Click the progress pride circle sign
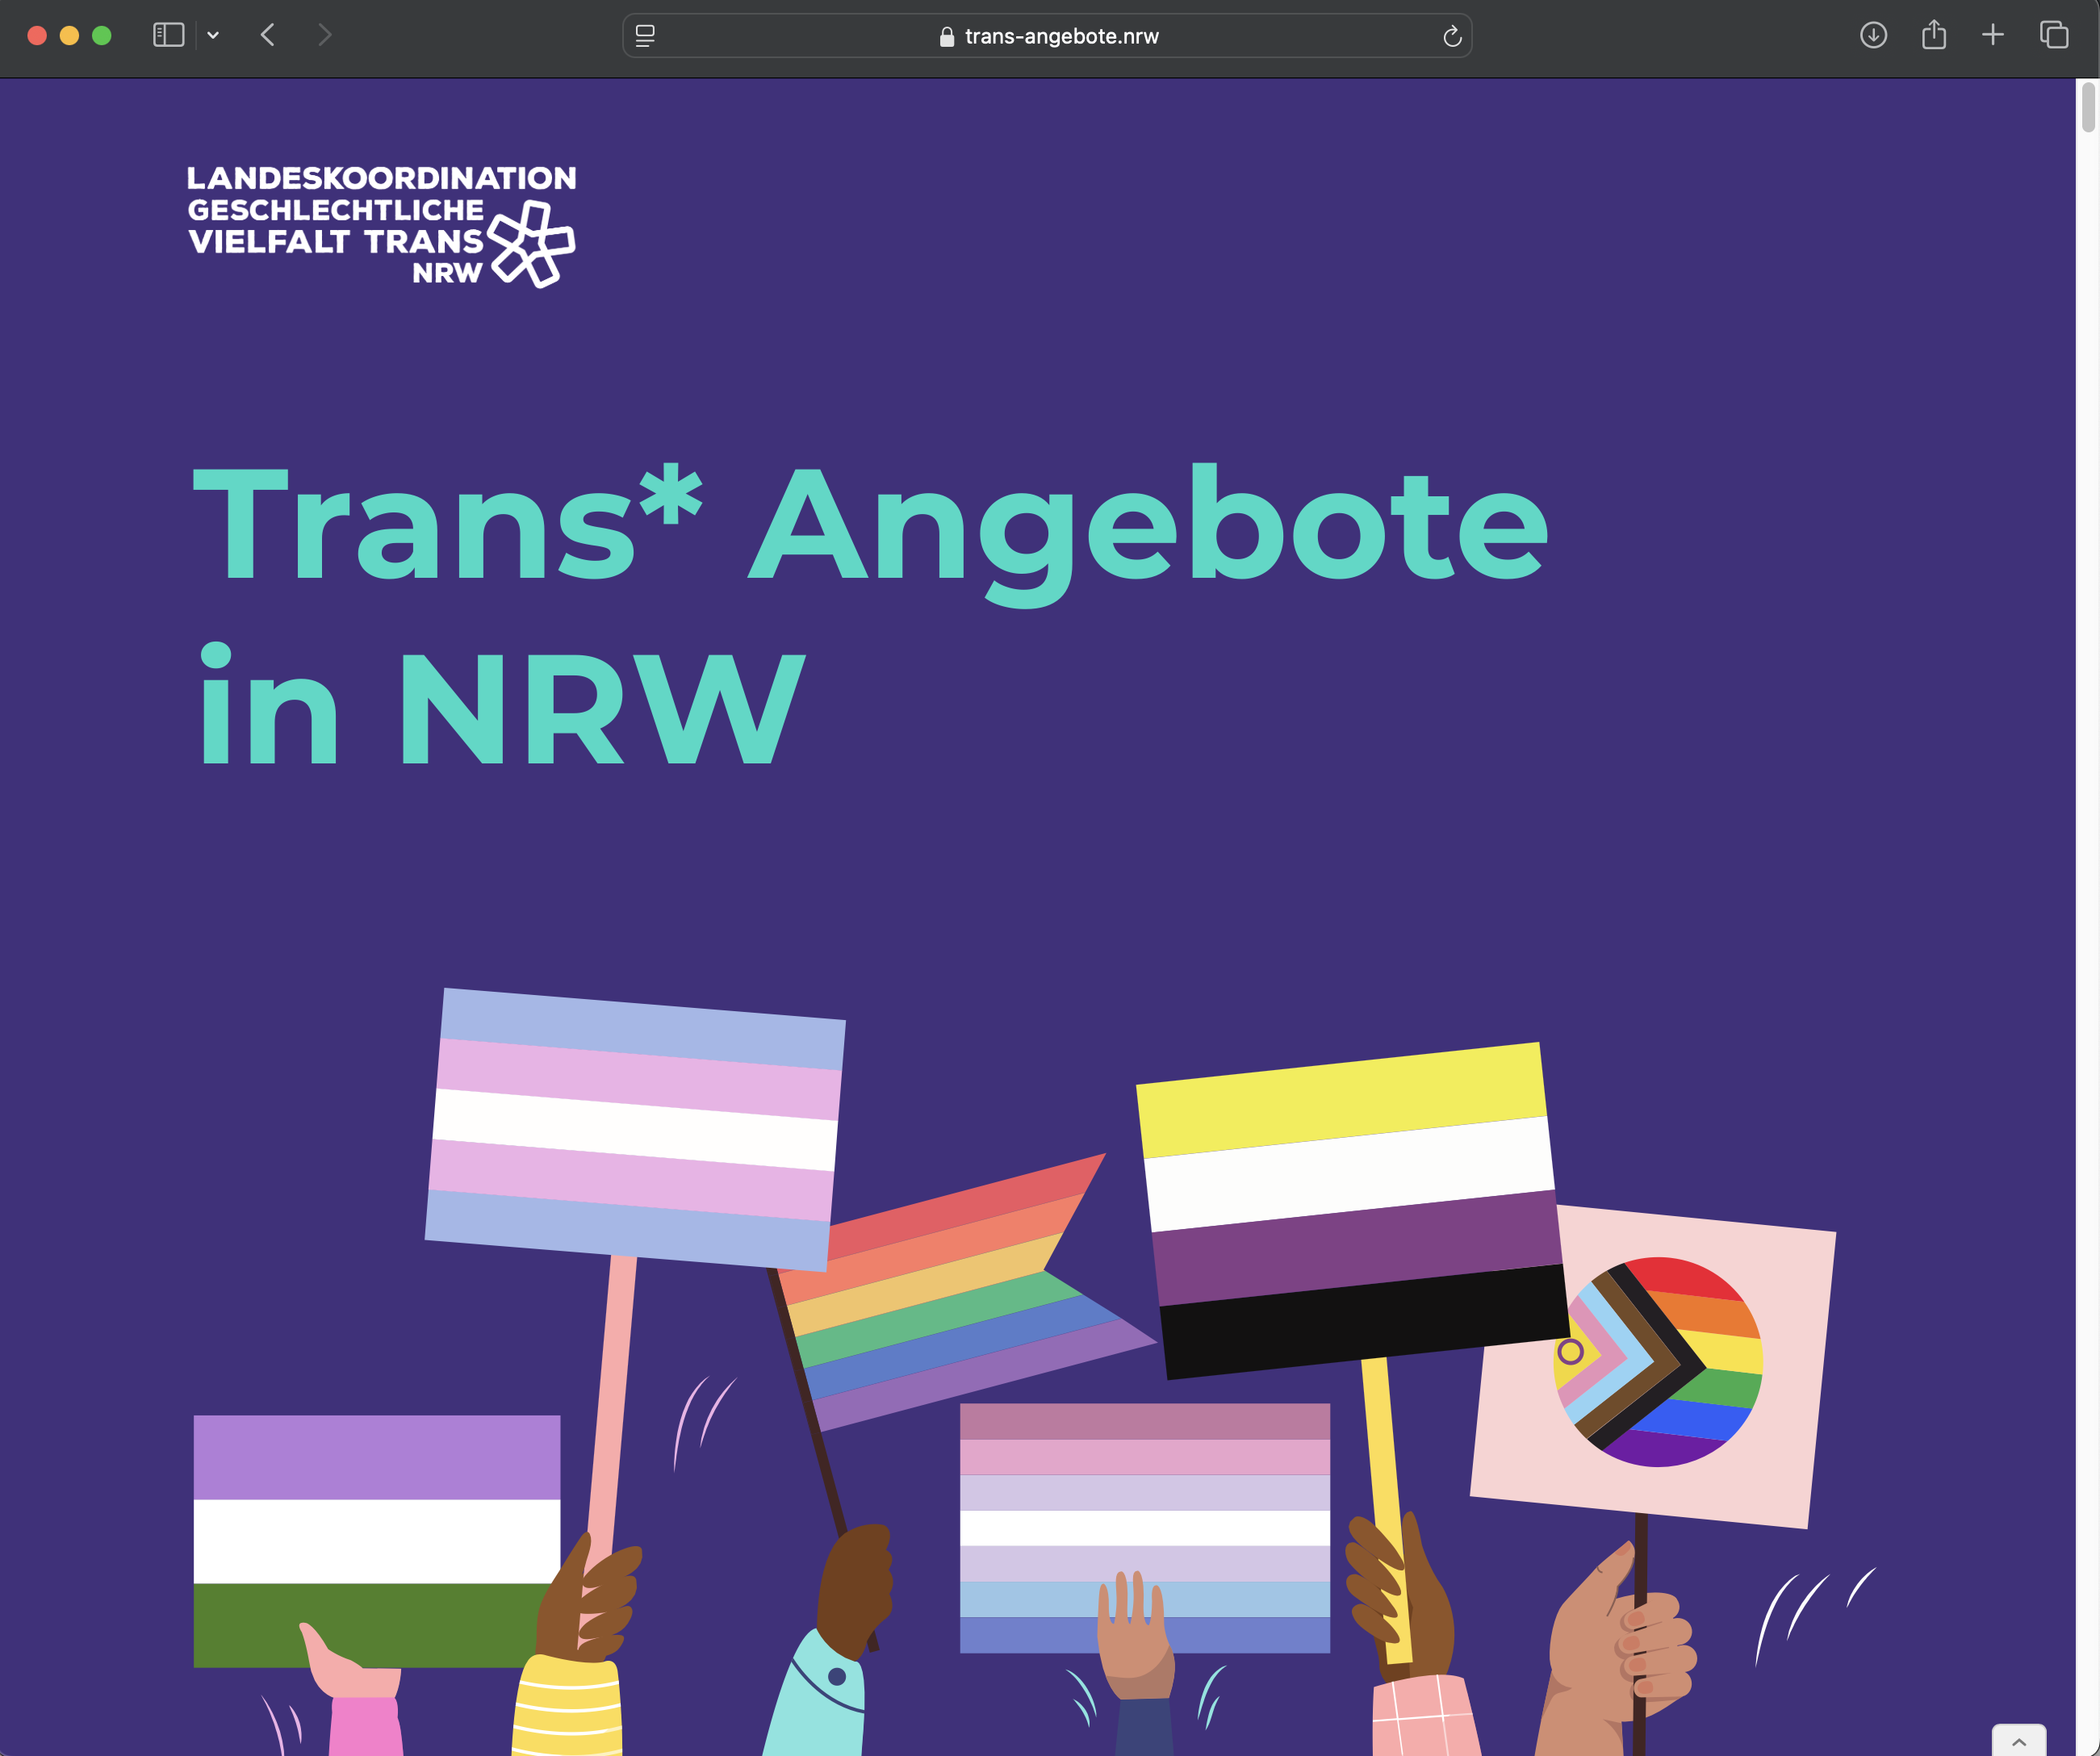Viewport: 2100px width, 1756px height. pos(1657,1362)
